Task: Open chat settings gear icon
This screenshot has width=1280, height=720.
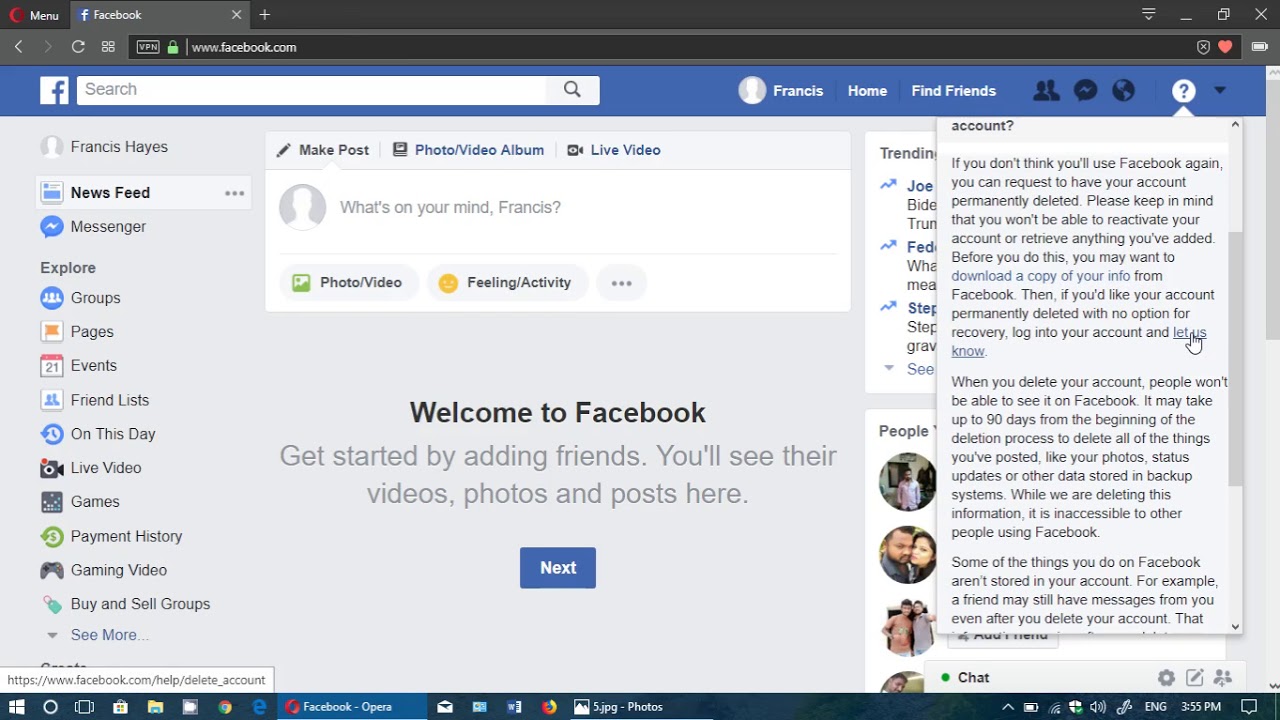Action: click(1166, 678)
